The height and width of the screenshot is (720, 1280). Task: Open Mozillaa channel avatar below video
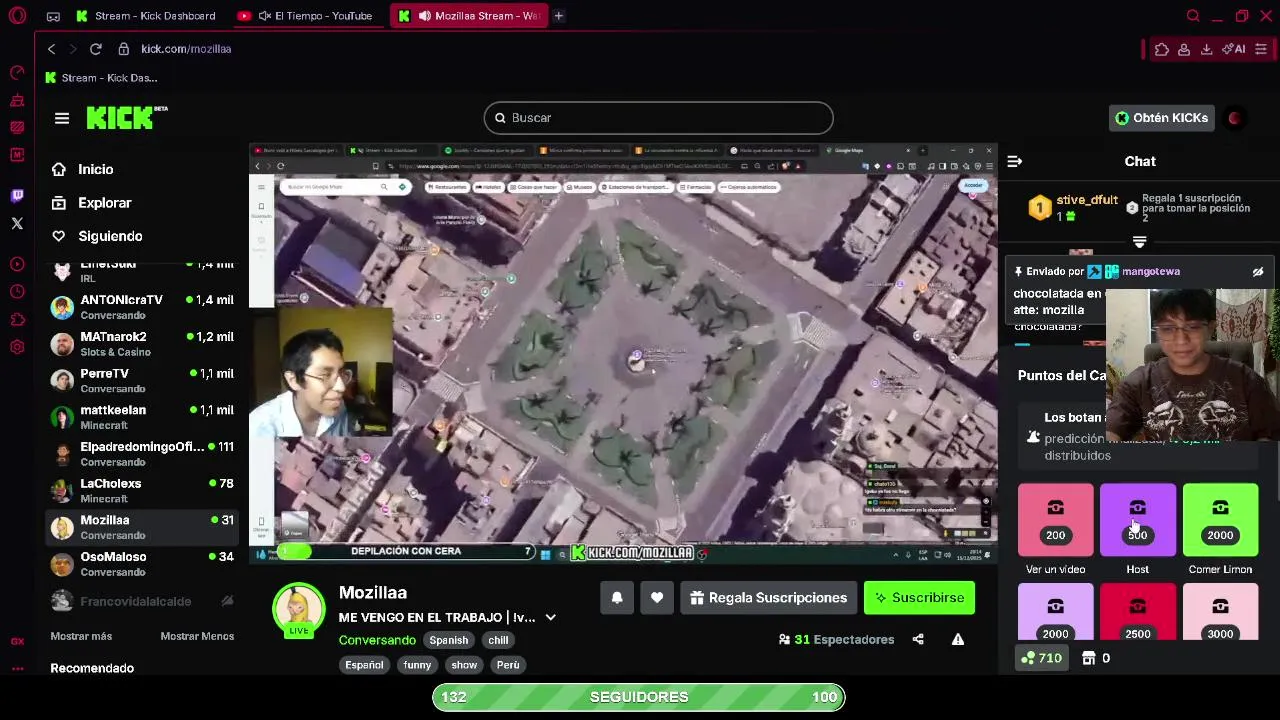point(299,609)
